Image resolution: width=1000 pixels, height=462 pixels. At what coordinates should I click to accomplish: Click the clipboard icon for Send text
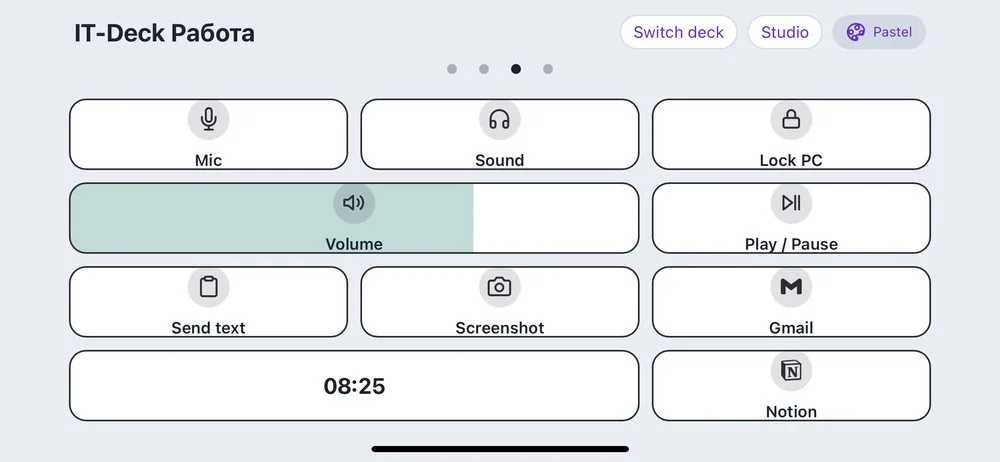(x=209, y=287)
